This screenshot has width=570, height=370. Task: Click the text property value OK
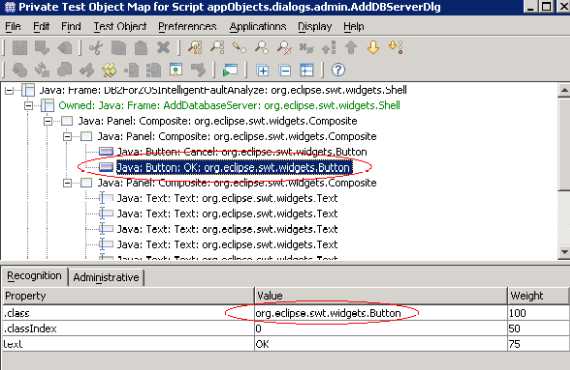[x=380, y=344]
